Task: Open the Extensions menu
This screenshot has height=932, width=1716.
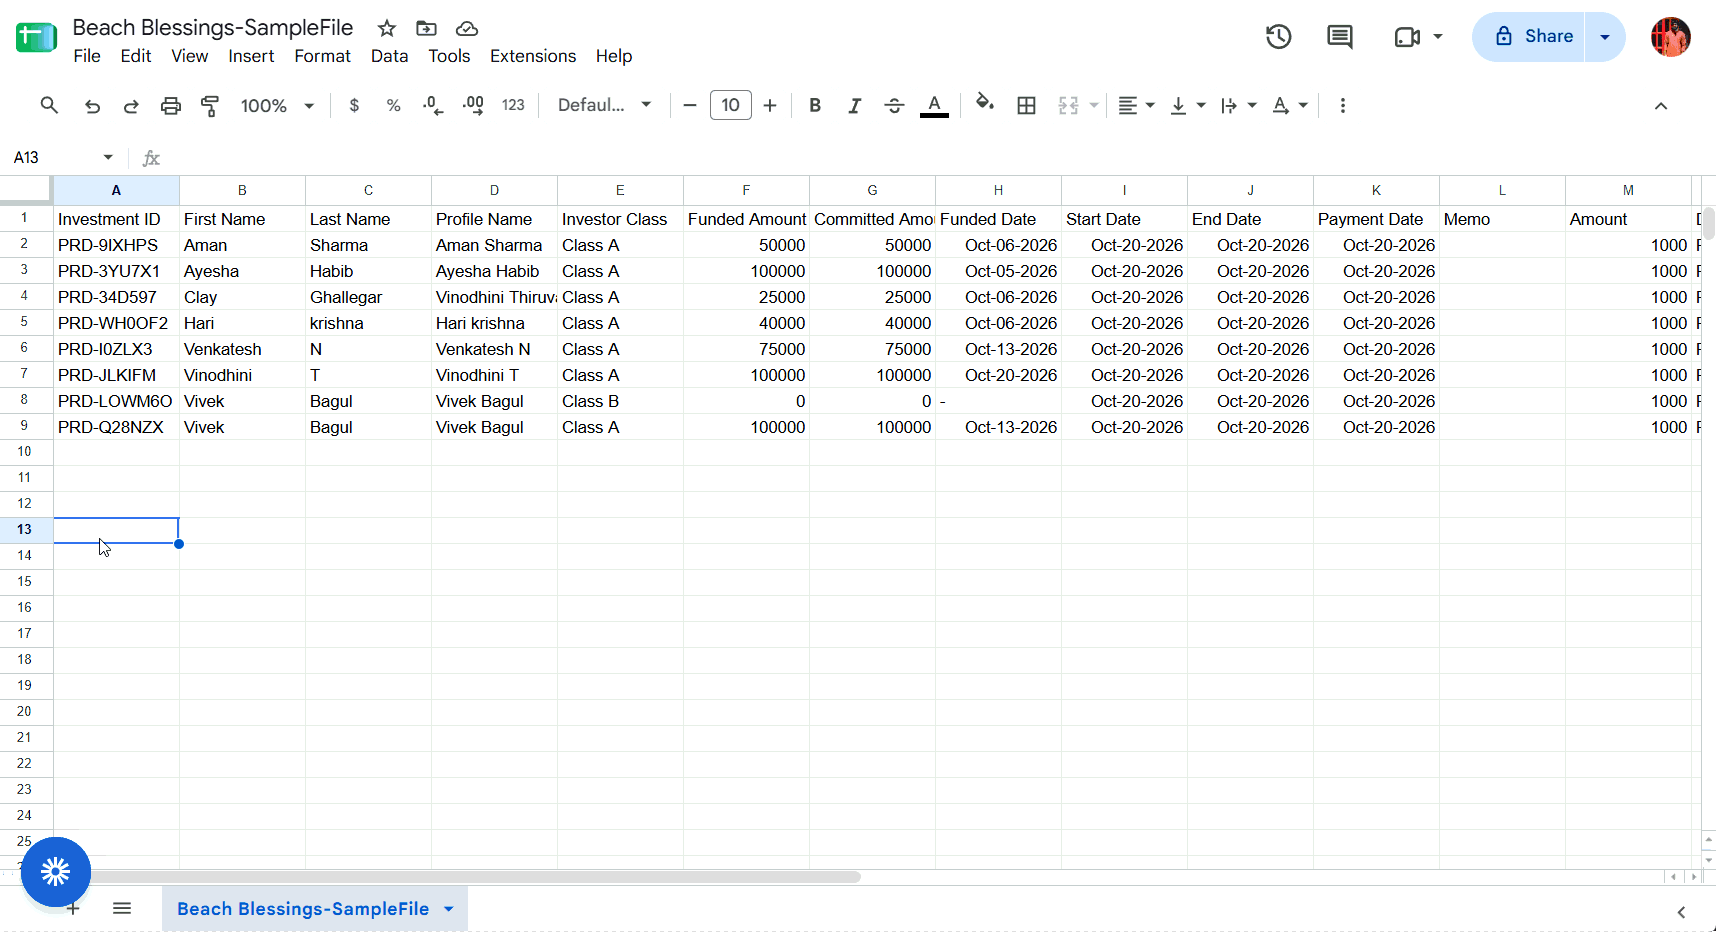Action: tap(533, 56)
